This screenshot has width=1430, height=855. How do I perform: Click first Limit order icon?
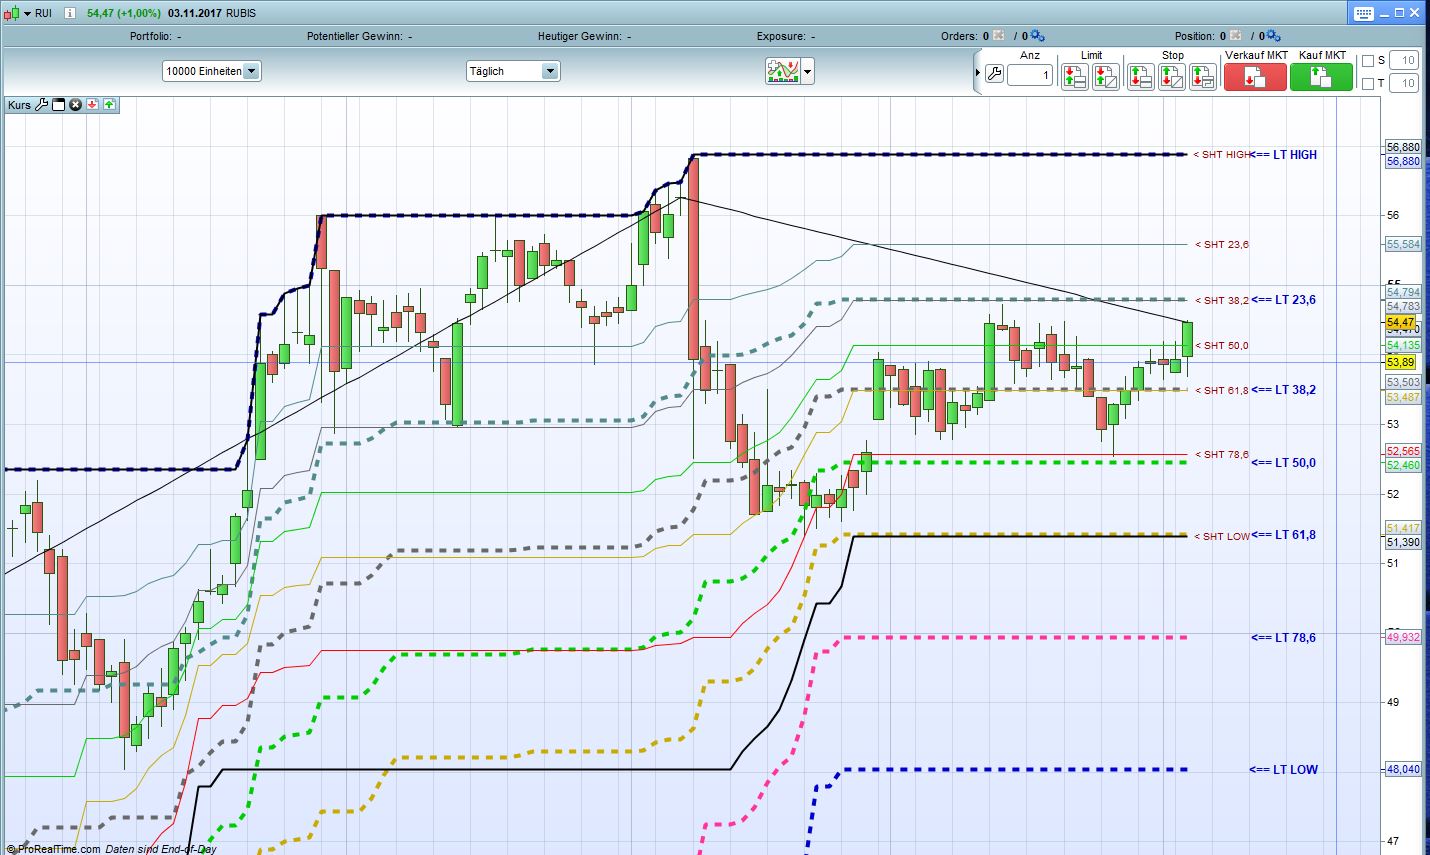coord(1074,76)
